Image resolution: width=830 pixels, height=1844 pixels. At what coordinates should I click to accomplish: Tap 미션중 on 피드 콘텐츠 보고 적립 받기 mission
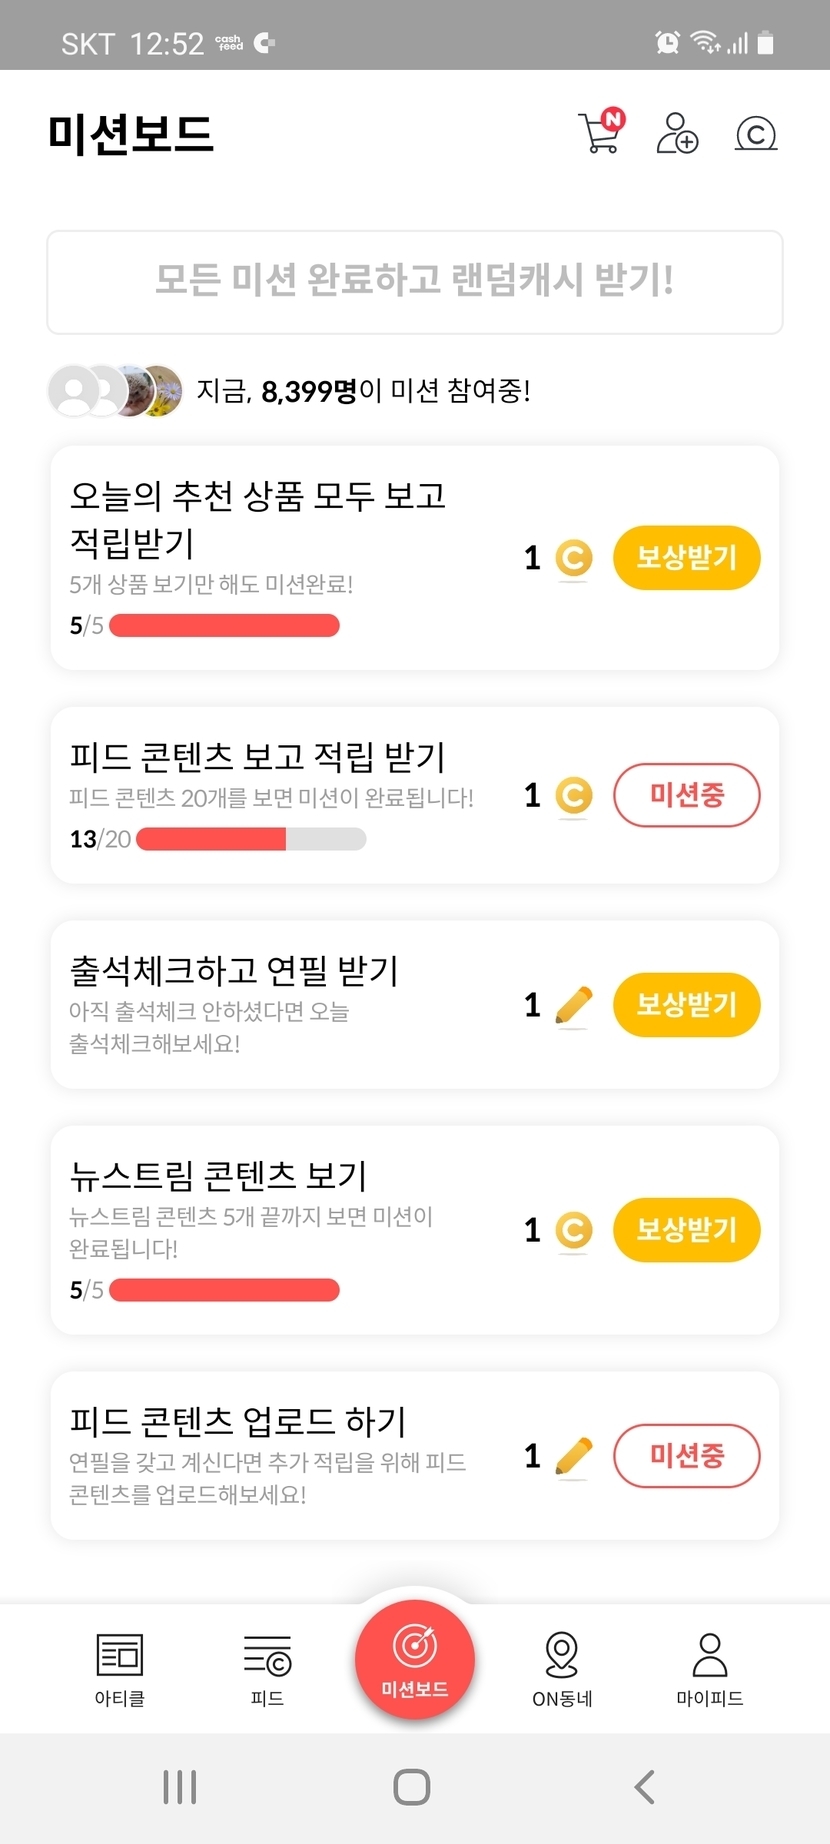coord(686,796)
